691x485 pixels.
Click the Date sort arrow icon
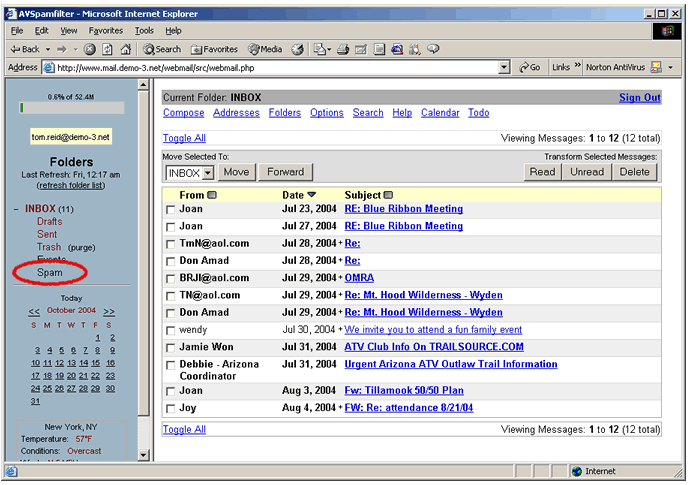(311, 195)
